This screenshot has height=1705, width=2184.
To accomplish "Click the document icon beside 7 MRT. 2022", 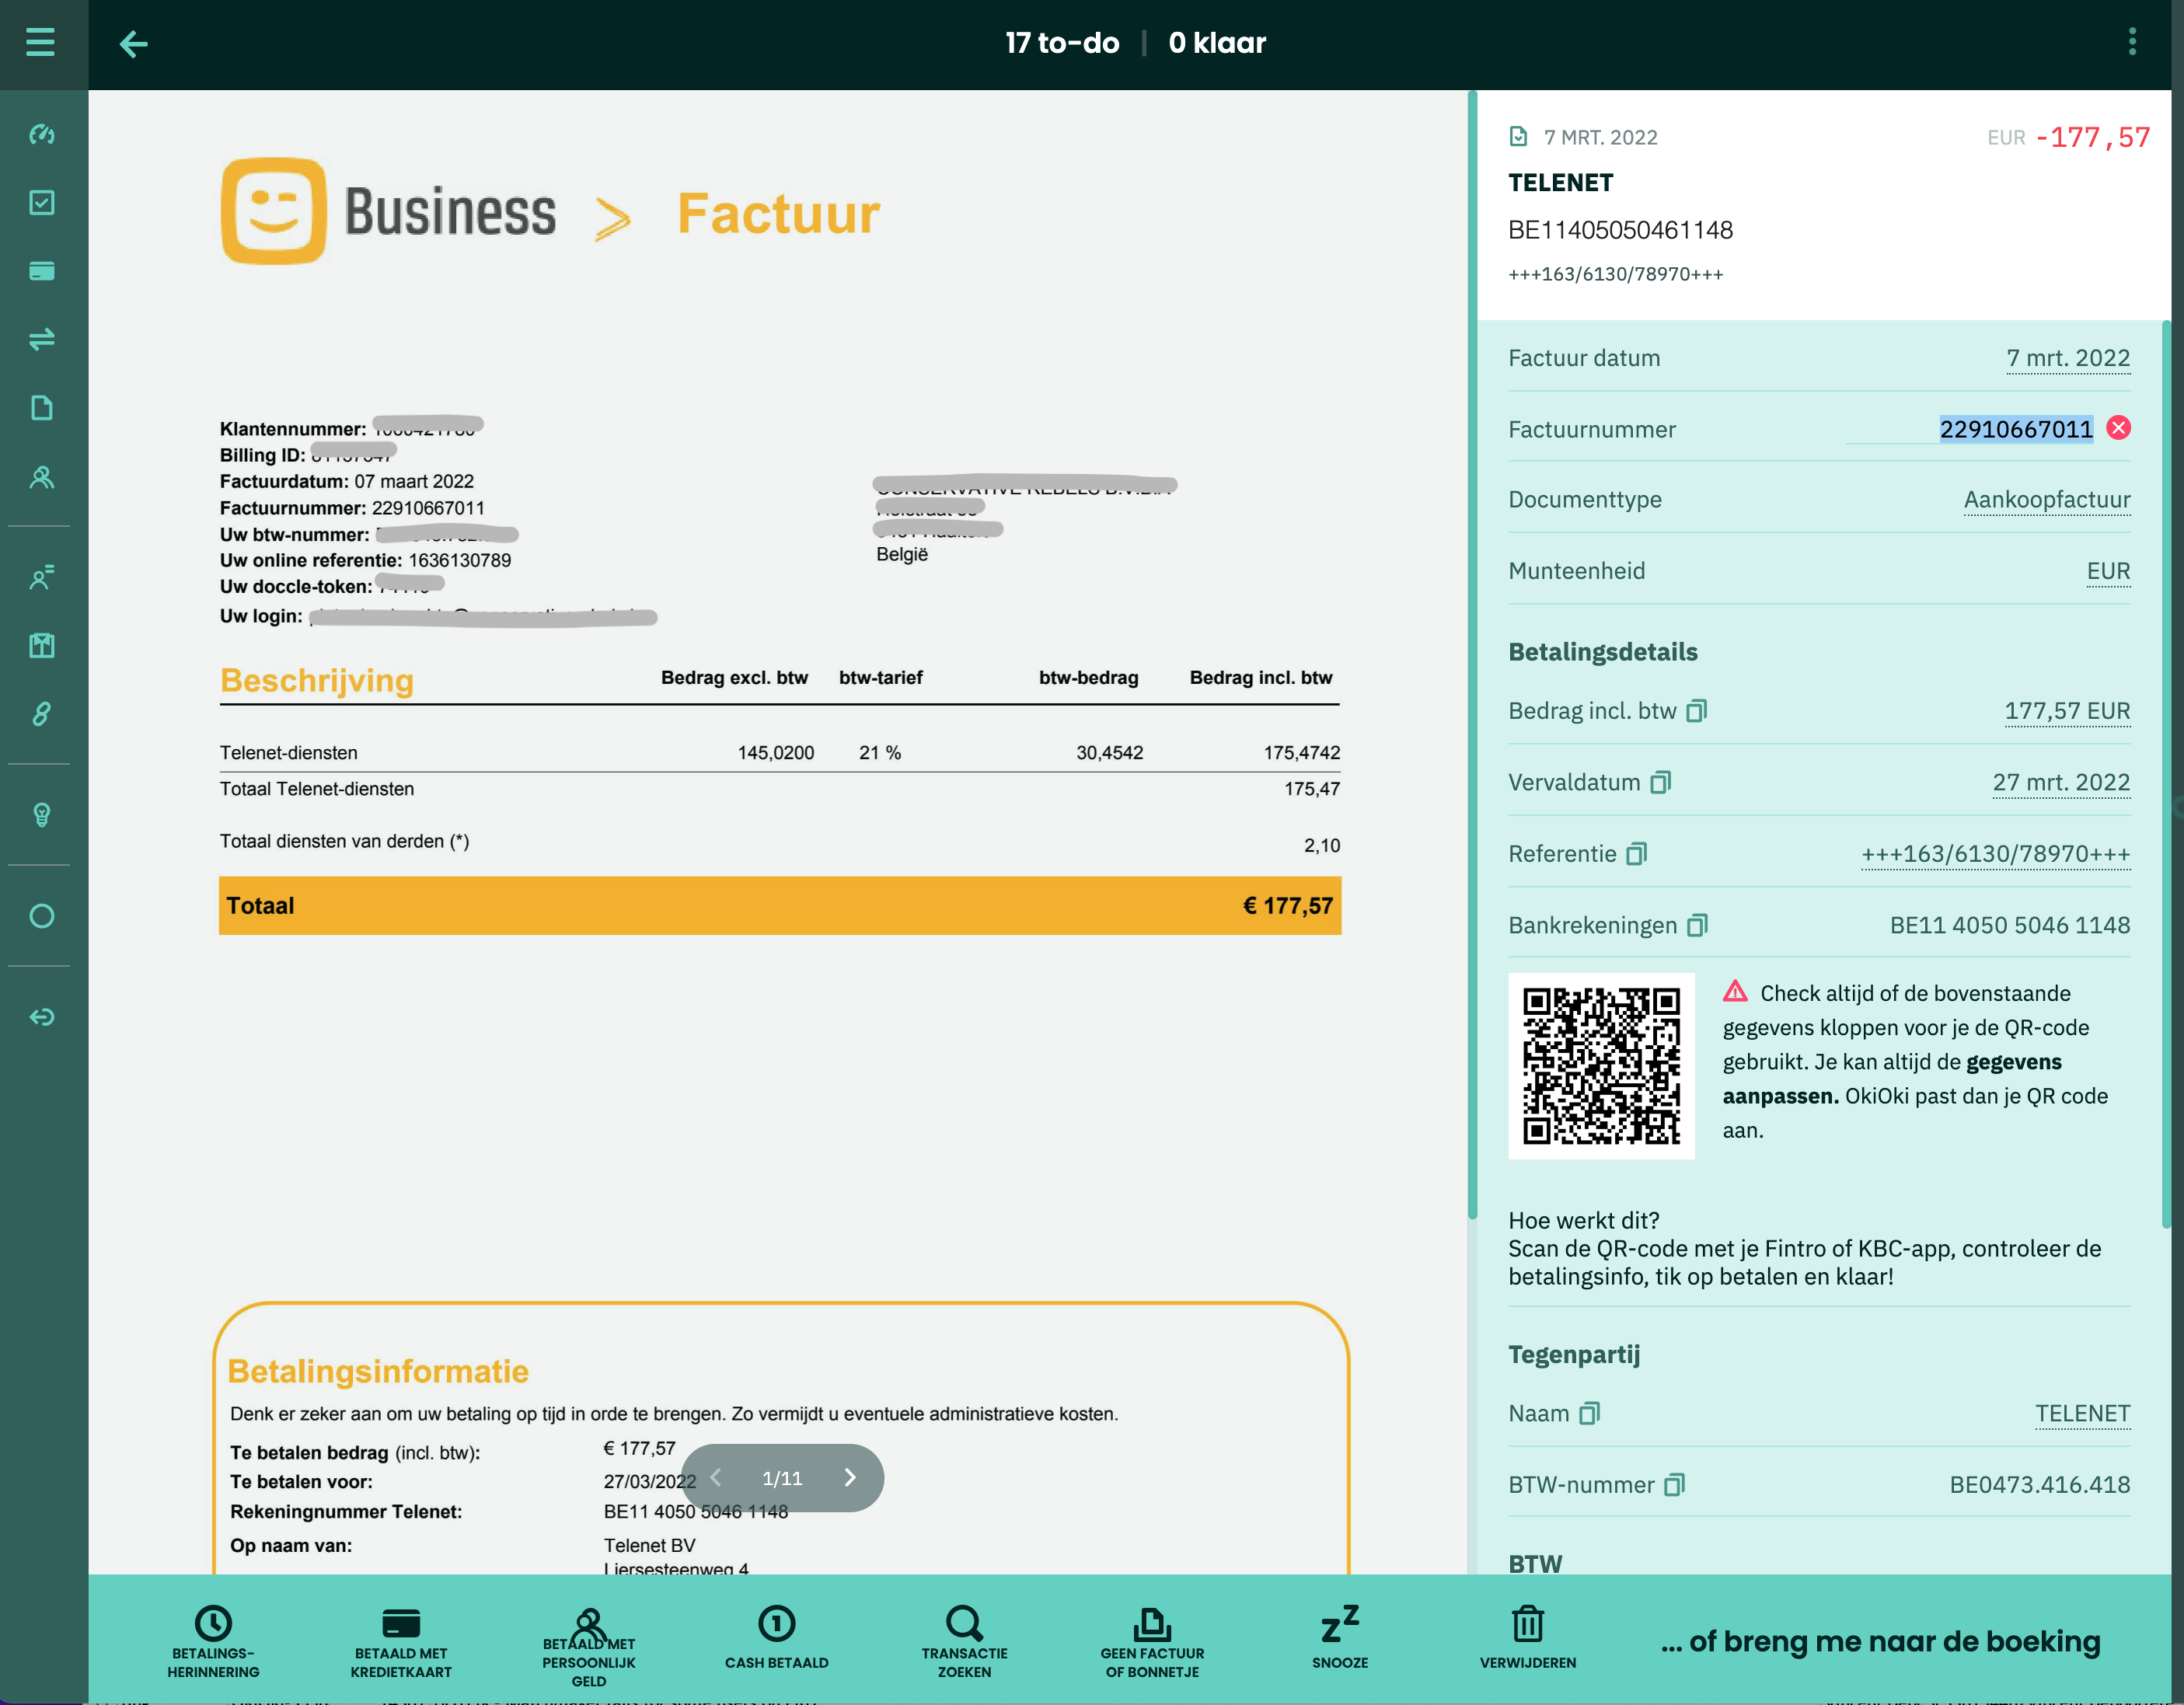I will (1518, 136).
